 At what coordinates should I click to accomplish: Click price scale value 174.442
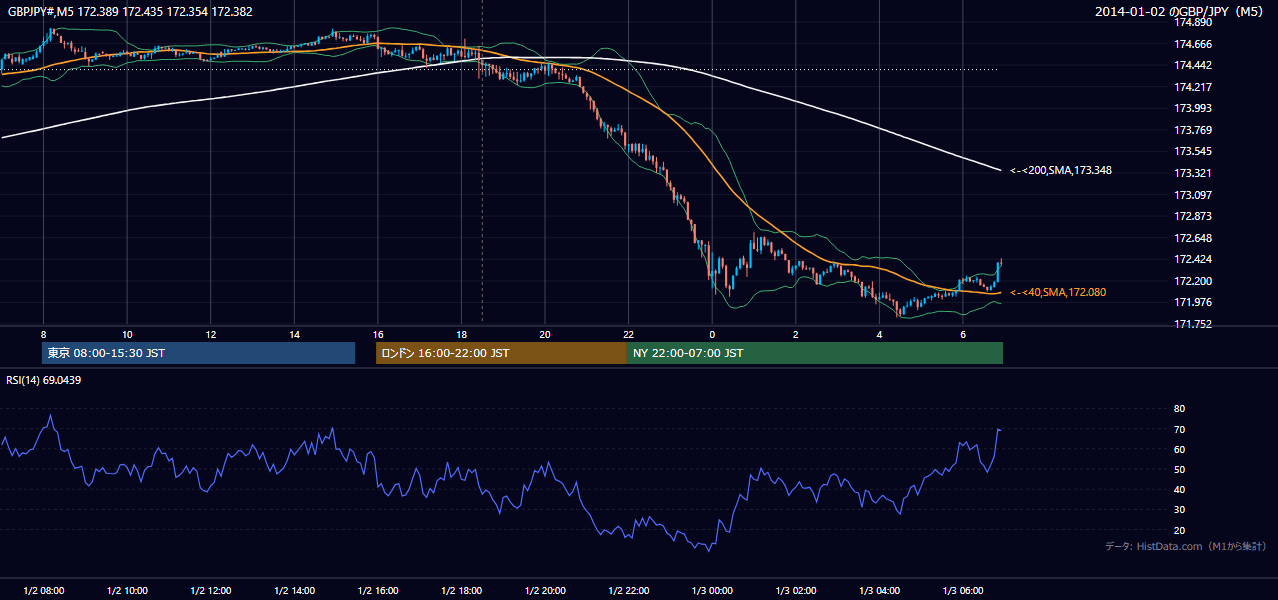[x=1192, y=65]
